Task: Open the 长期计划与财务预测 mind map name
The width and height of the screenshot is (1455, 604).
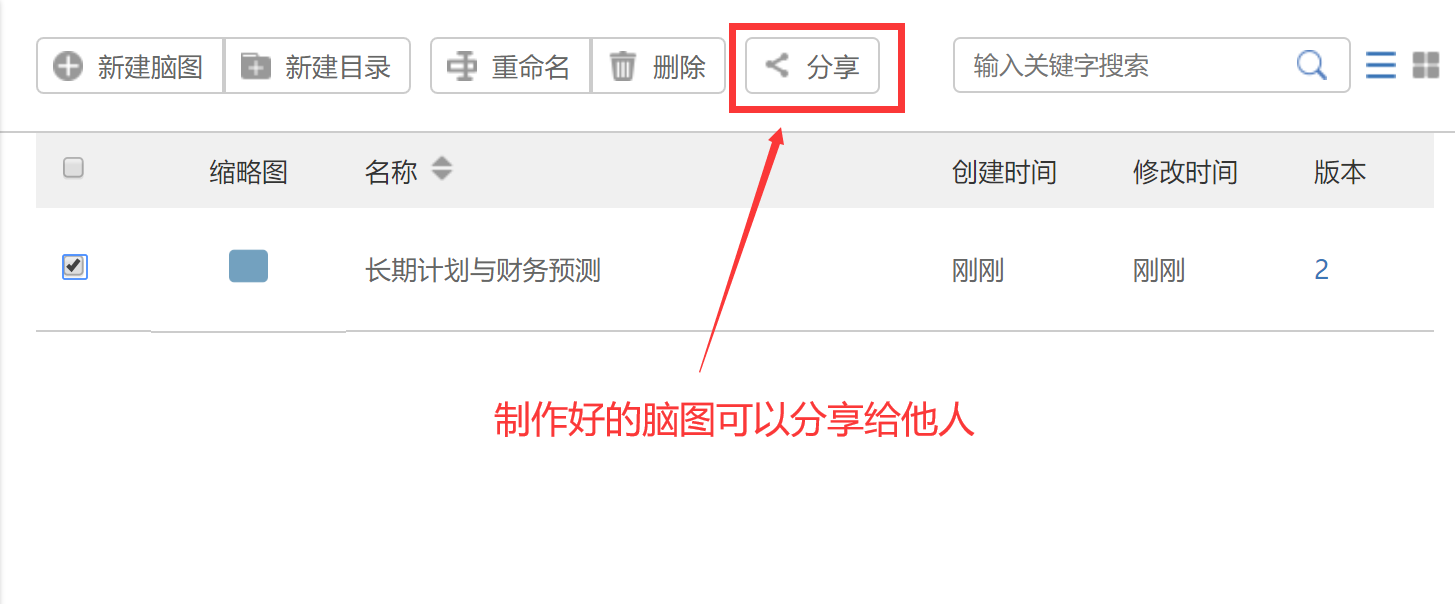Action: (483, 270)
